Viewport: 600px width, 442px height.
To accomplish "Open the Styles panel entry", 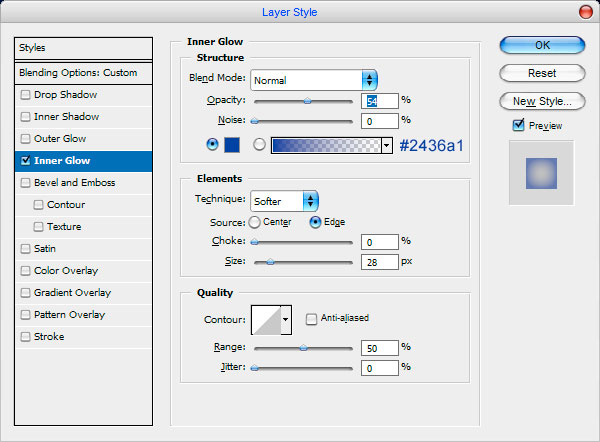I will [83, 48].
